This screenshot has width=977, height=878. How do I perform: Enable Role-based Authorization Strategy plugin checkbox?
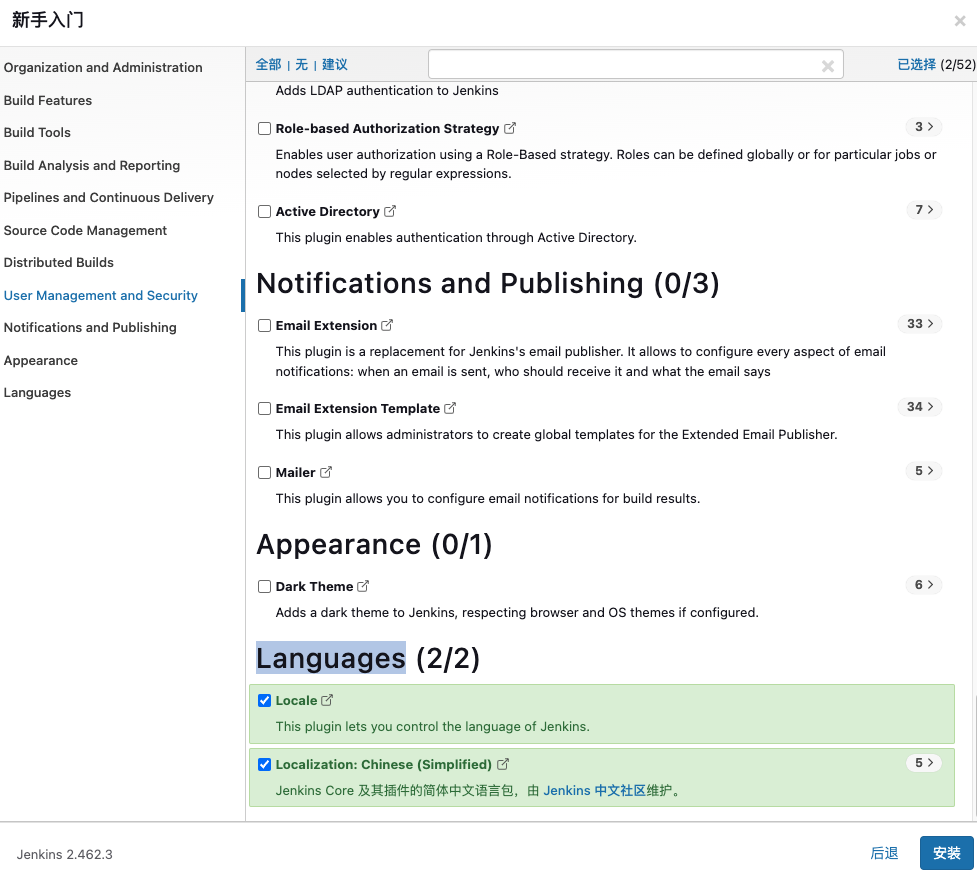(x=264, y=128)
